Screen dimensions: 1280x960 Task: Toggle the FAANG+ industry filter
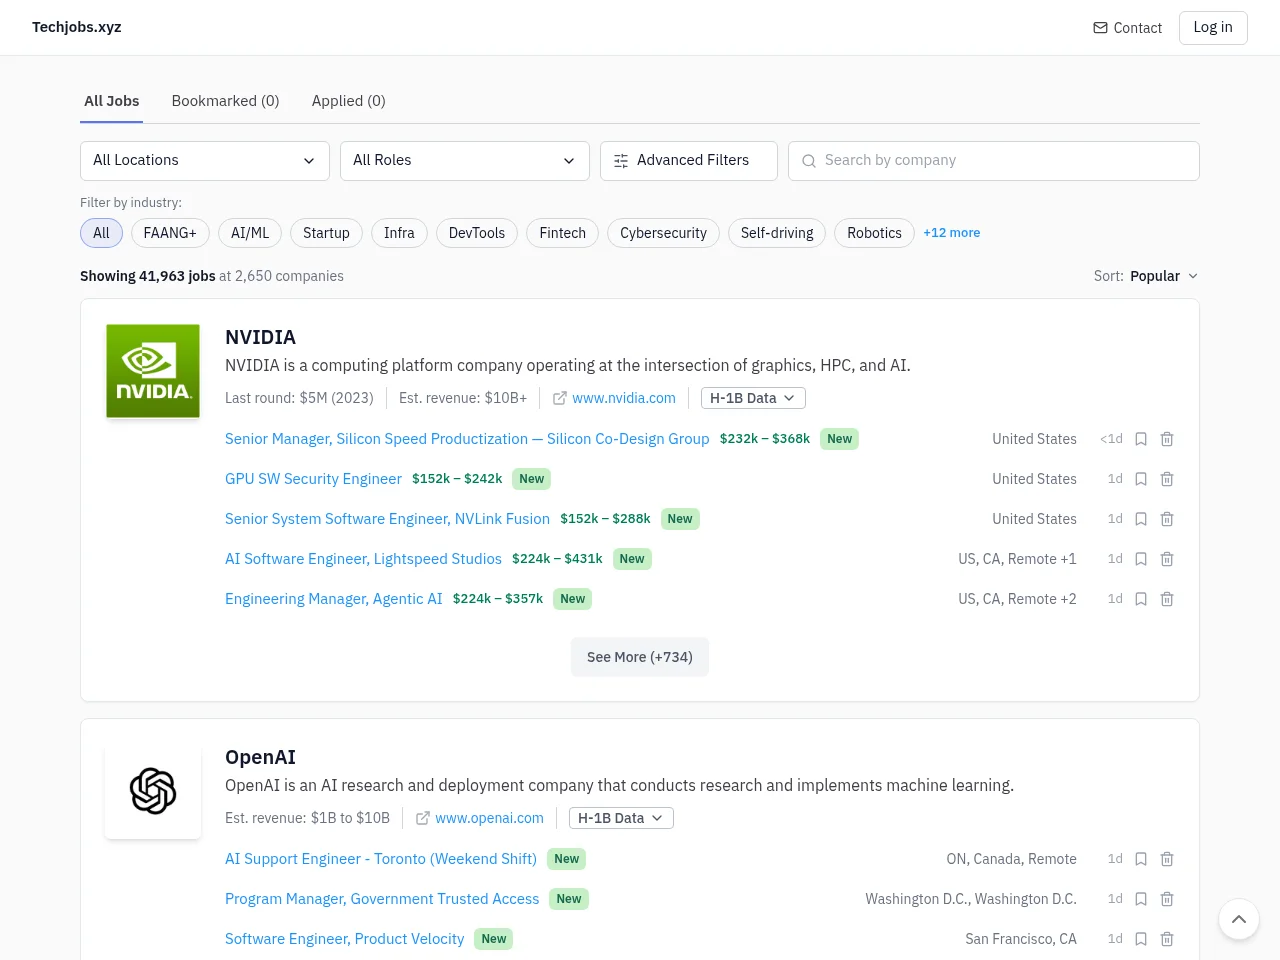tap(170, 233)
